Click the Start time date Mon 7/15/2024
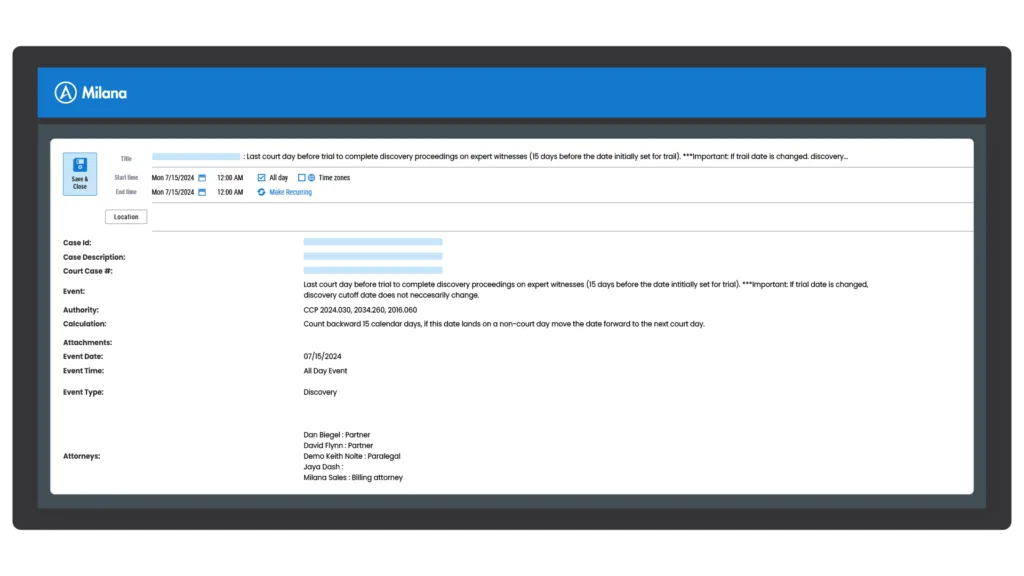 172,178
